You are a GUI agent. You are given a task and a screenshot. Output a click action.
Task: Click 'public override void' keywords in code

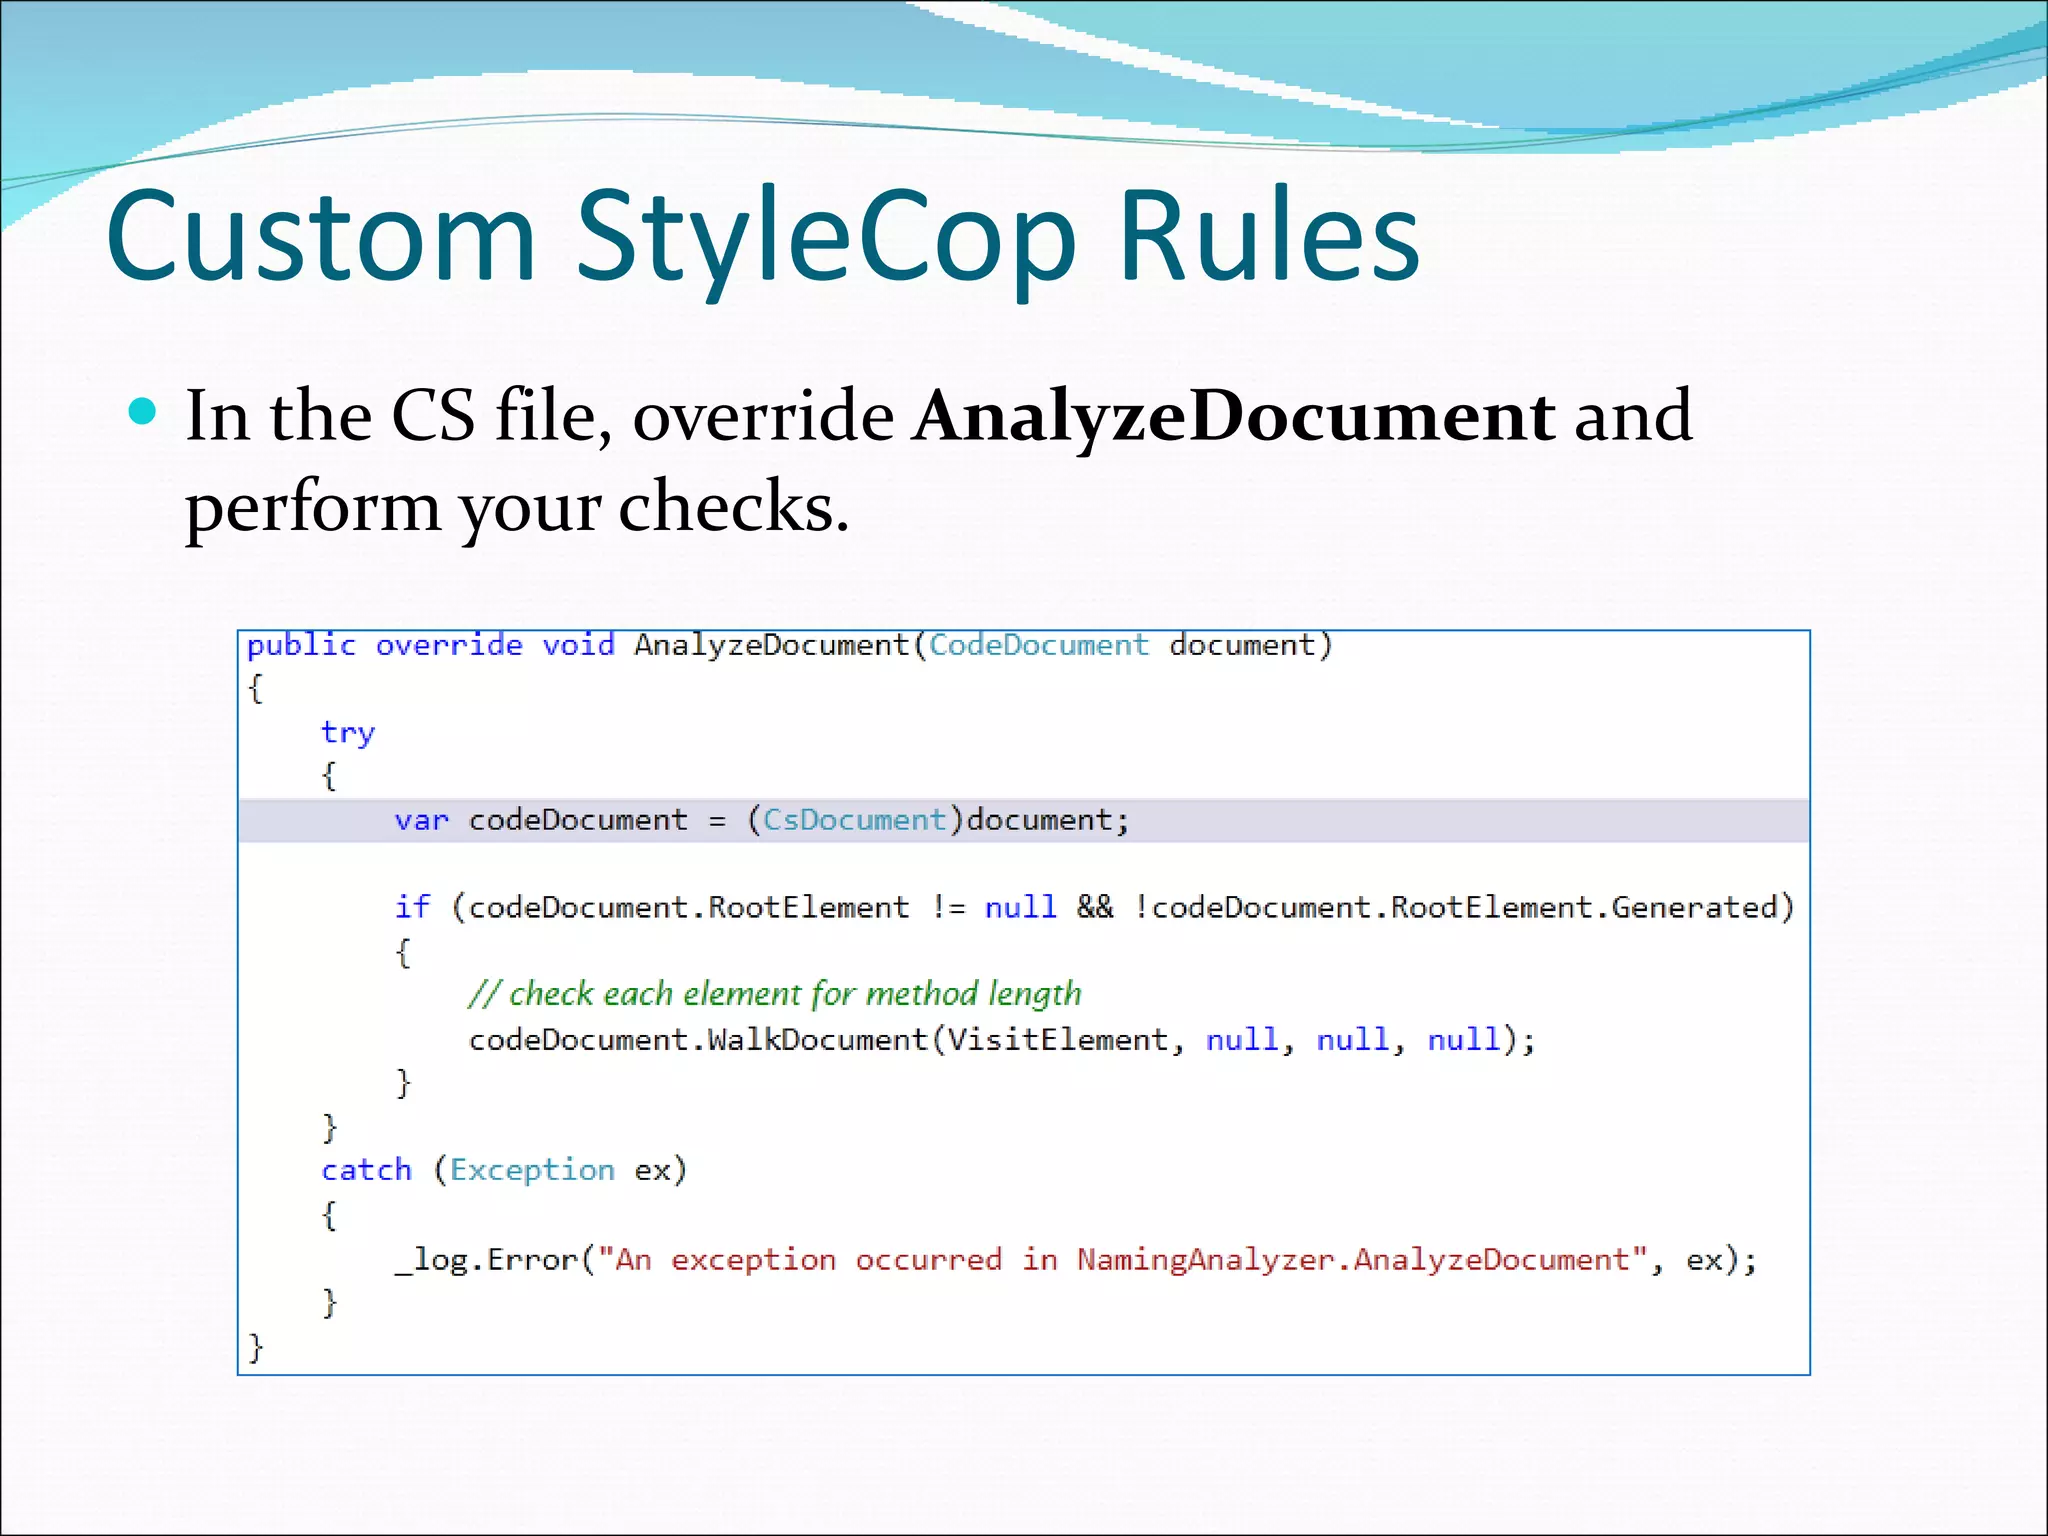(x=431, y=646)
